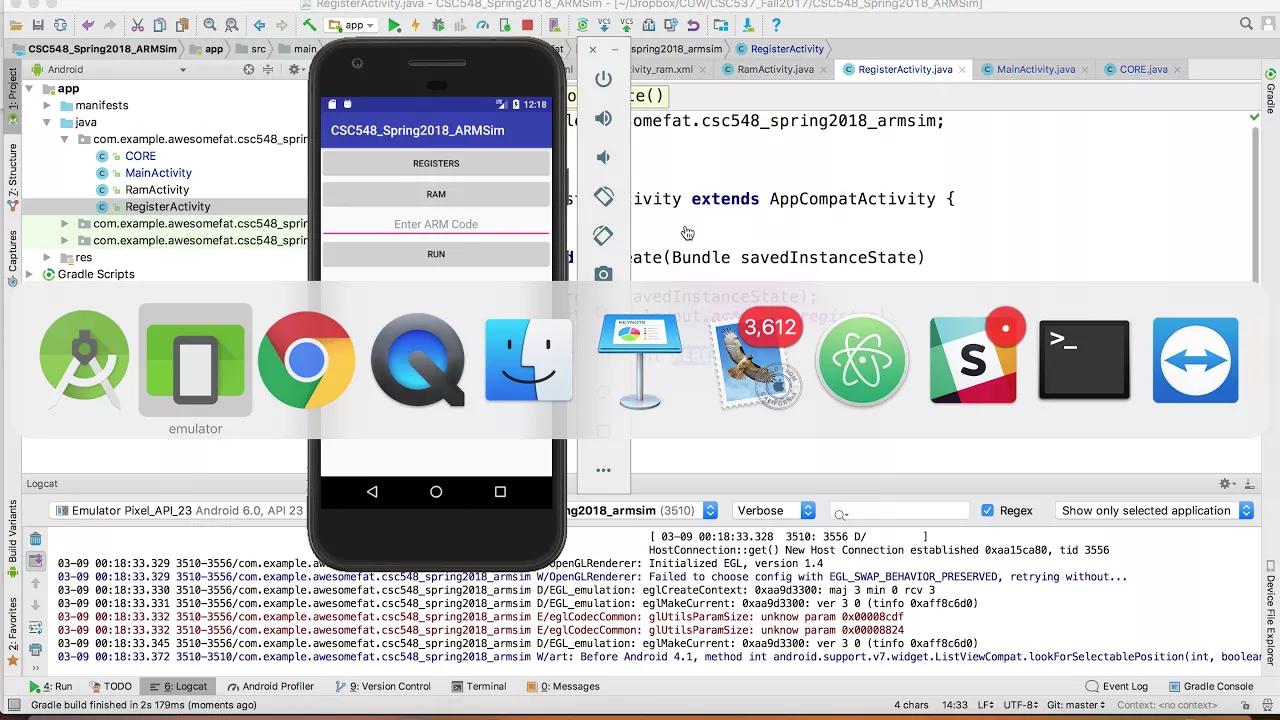Open Show only selected application dropdown

click(x=1155, y=510)
